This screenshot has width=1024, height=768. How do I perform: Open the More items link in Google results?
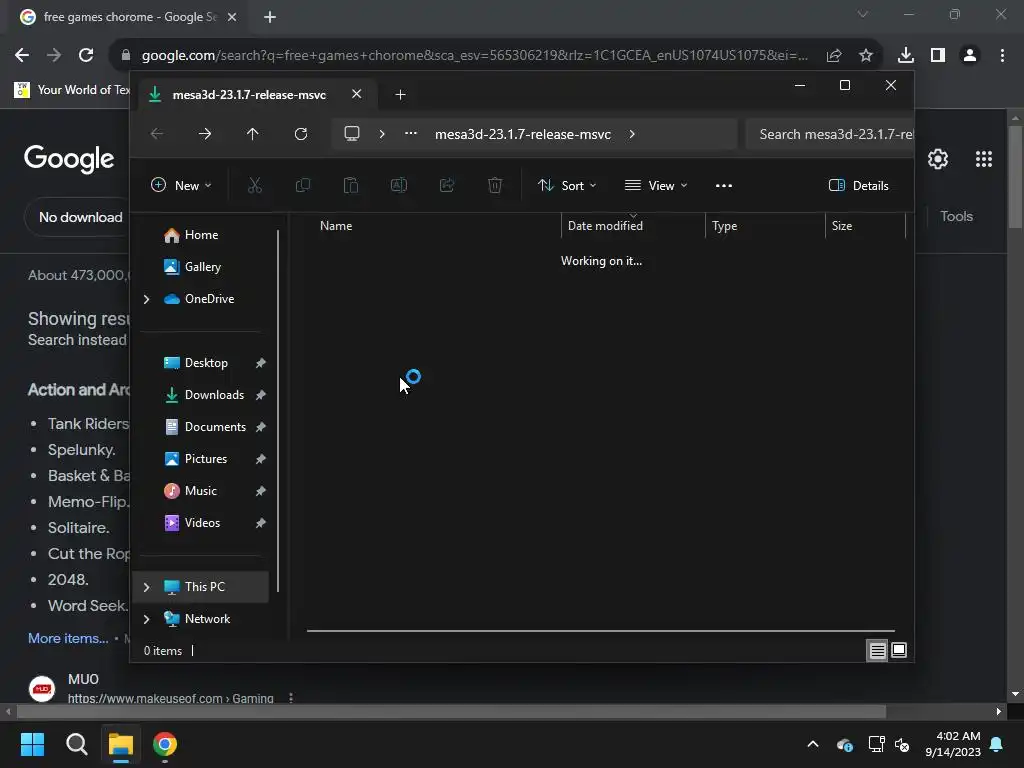68,638
